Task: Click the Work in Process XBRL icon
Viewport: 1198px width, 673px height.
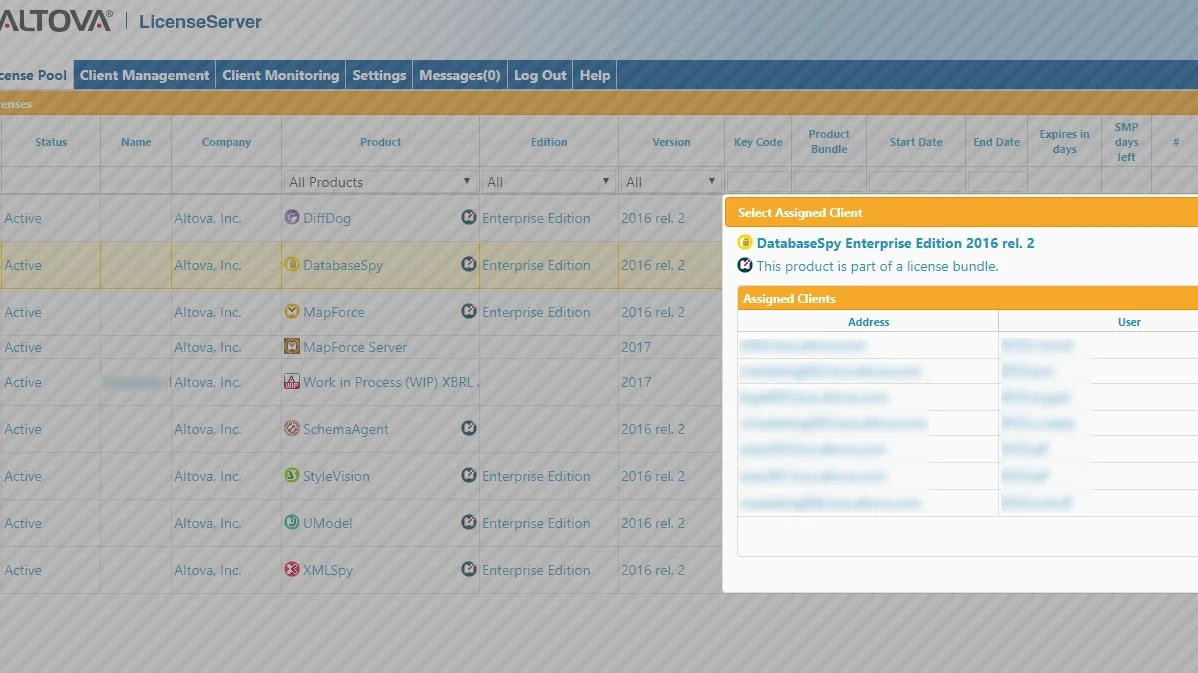Action: pos(292,381)
